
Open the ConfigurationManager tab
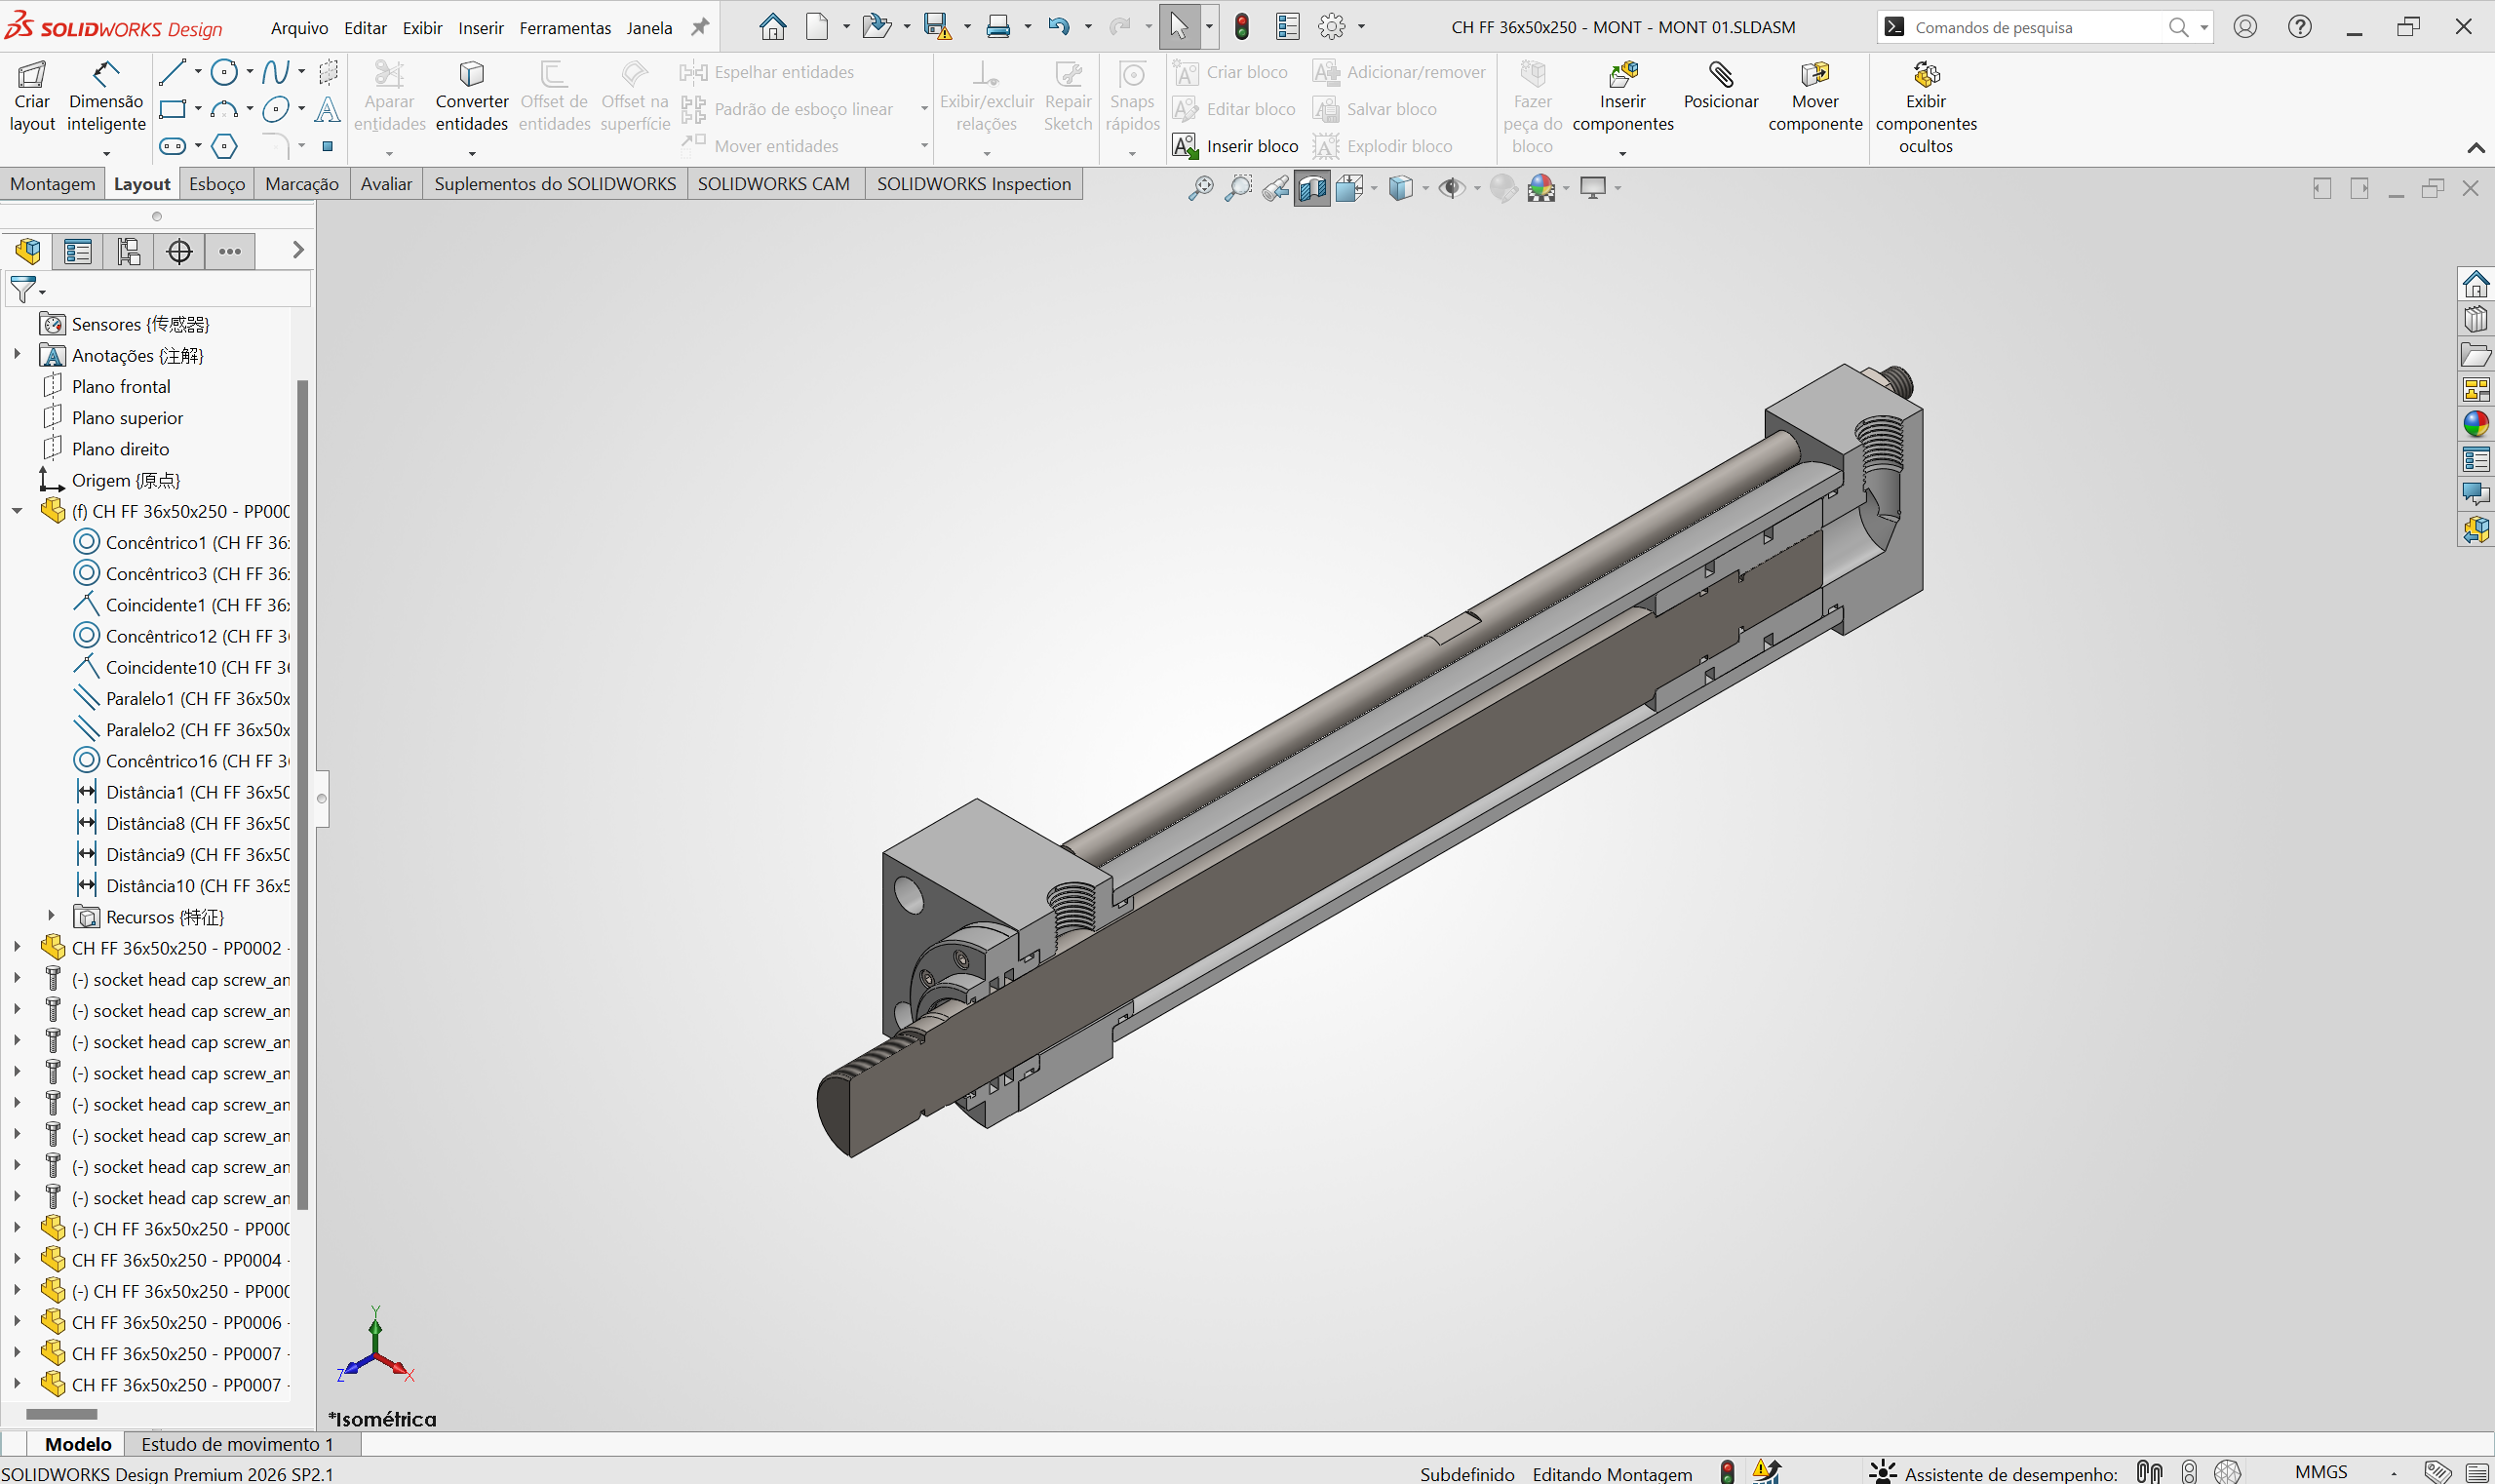pyautogui.click(x=129, y=251)
